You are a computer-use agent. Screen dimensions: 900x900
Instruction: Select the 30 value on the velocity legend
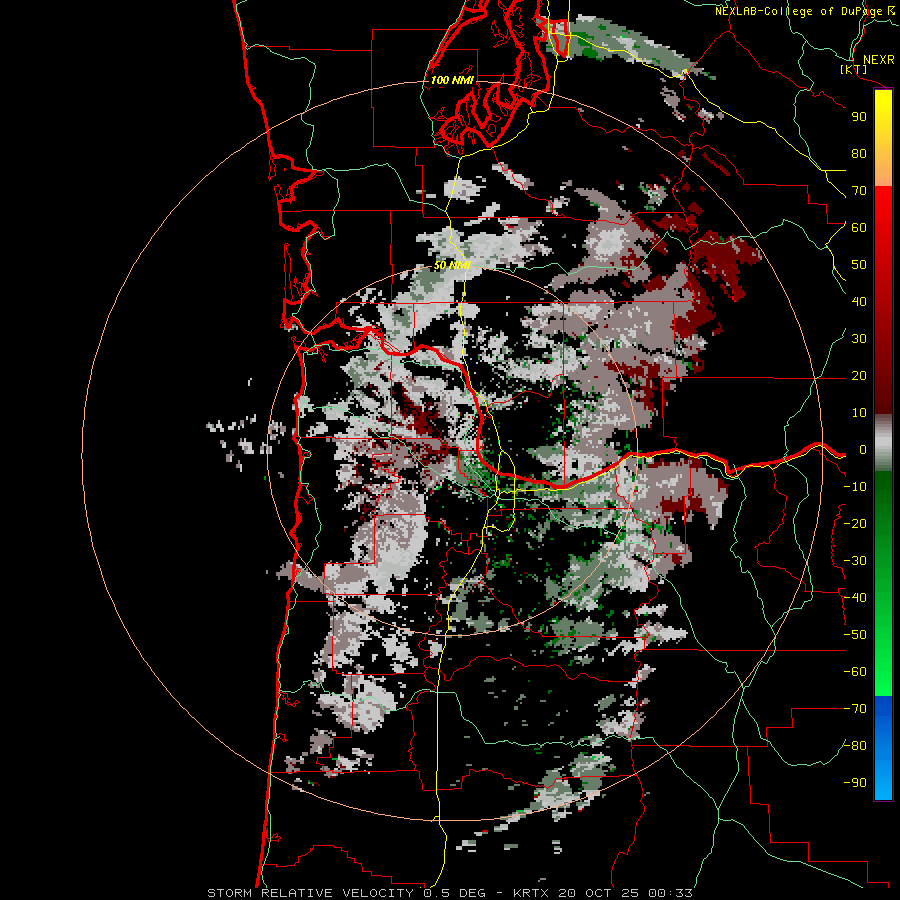(859, 339)
